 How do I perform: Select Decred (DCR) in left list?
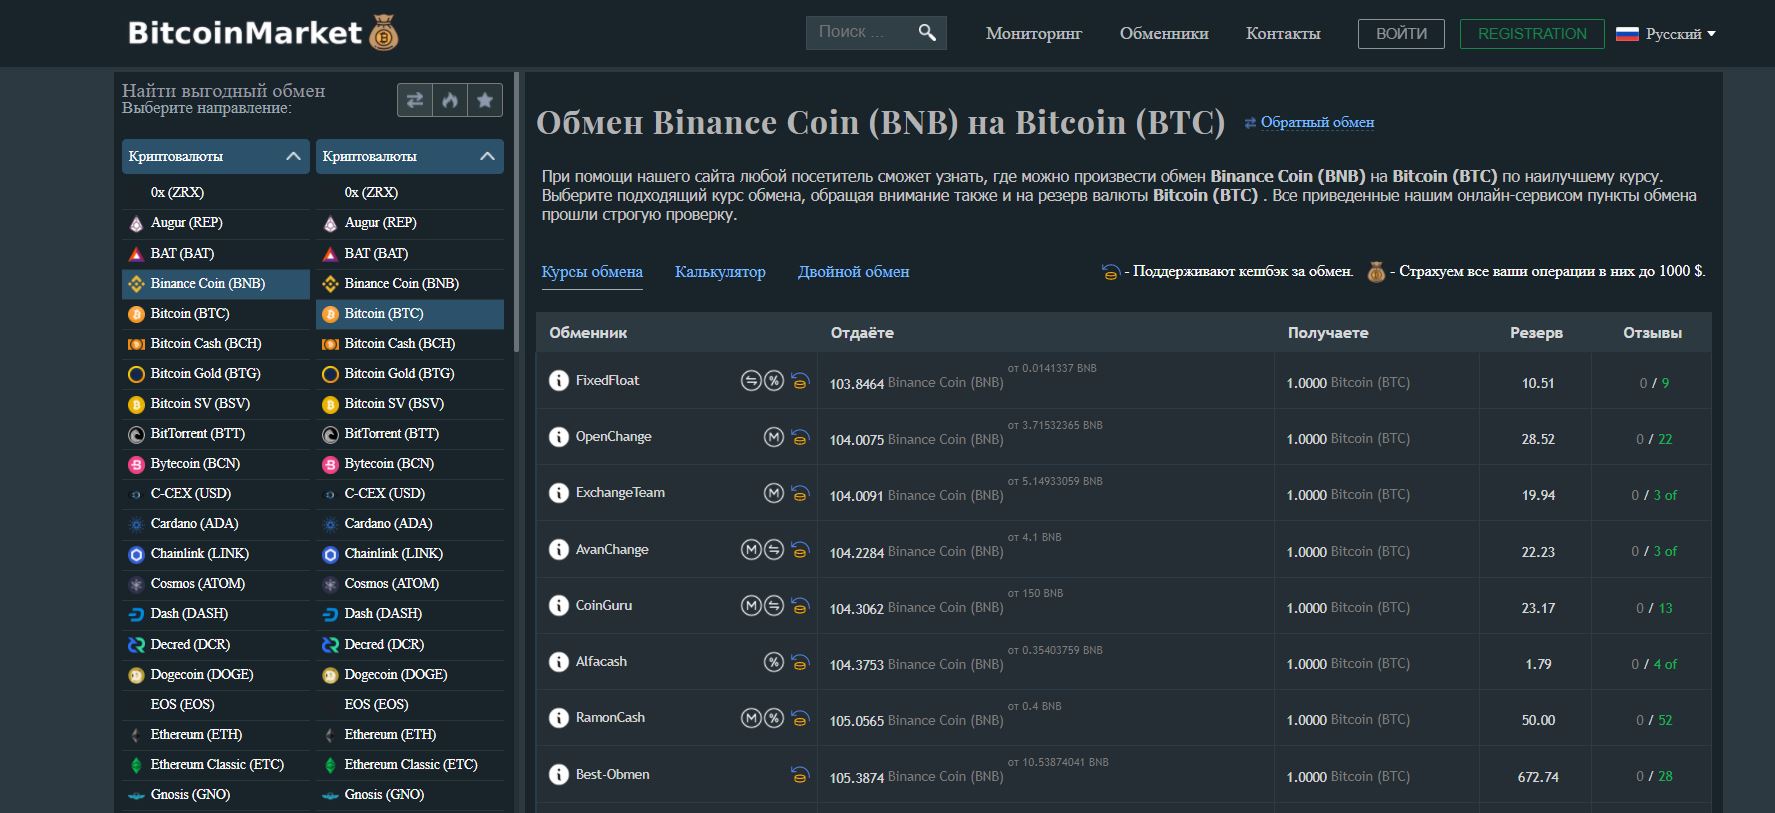(216, 644)
